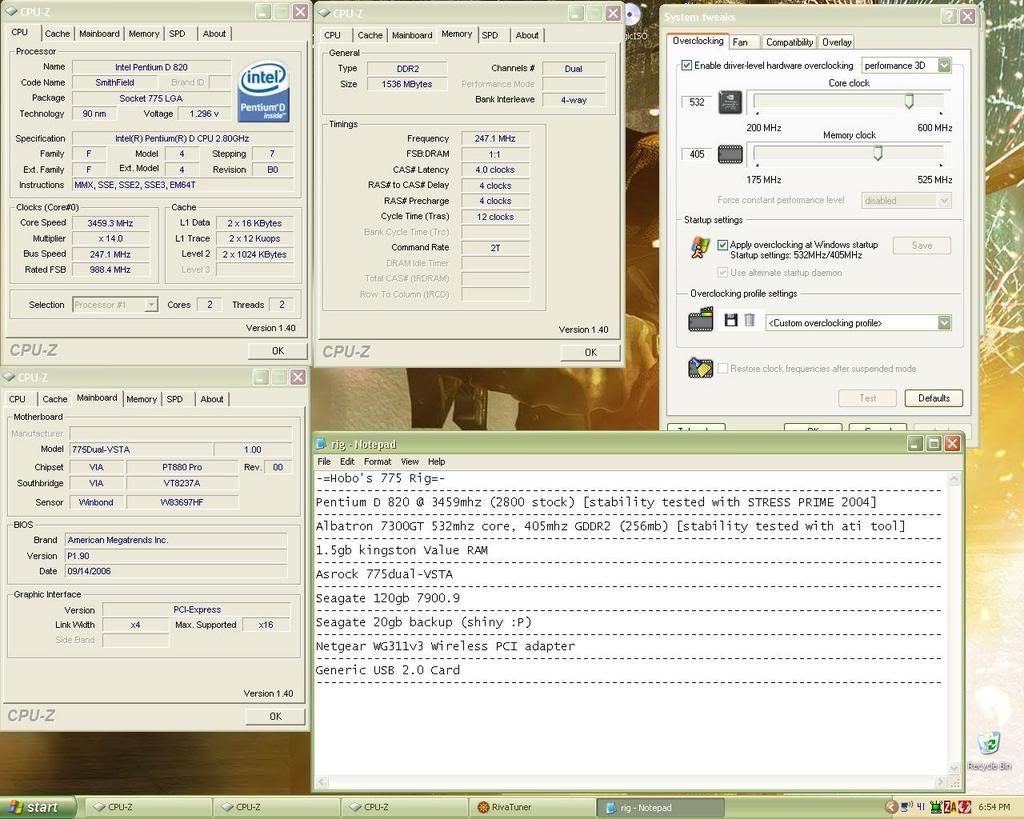Click the network connection tray icon
The width and height of the screenshot is (1024, 819).
point(906,807)
